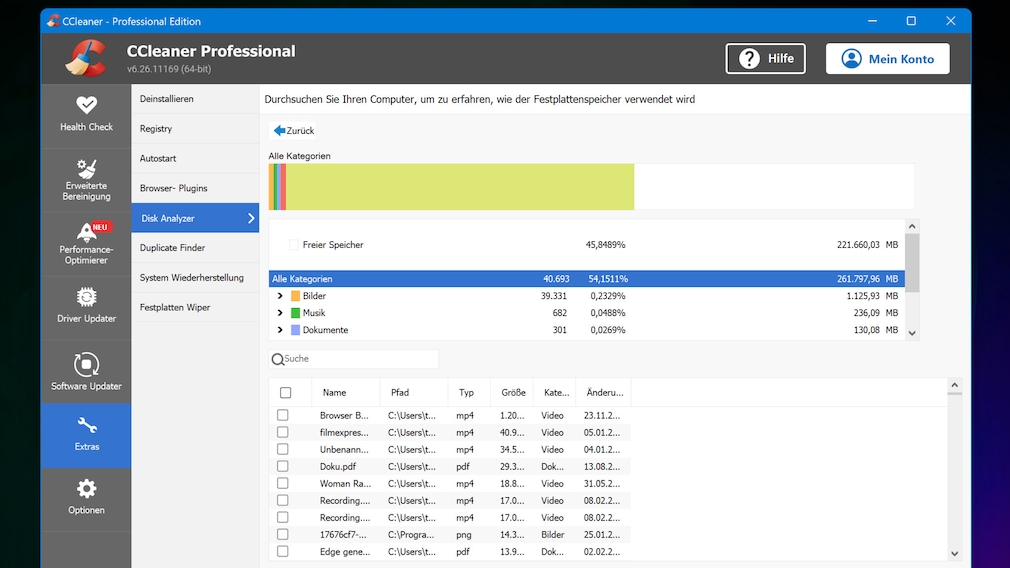1010x568 pixels.
Task: Click the Bilder orange color swatch
Action: [296, 296]
